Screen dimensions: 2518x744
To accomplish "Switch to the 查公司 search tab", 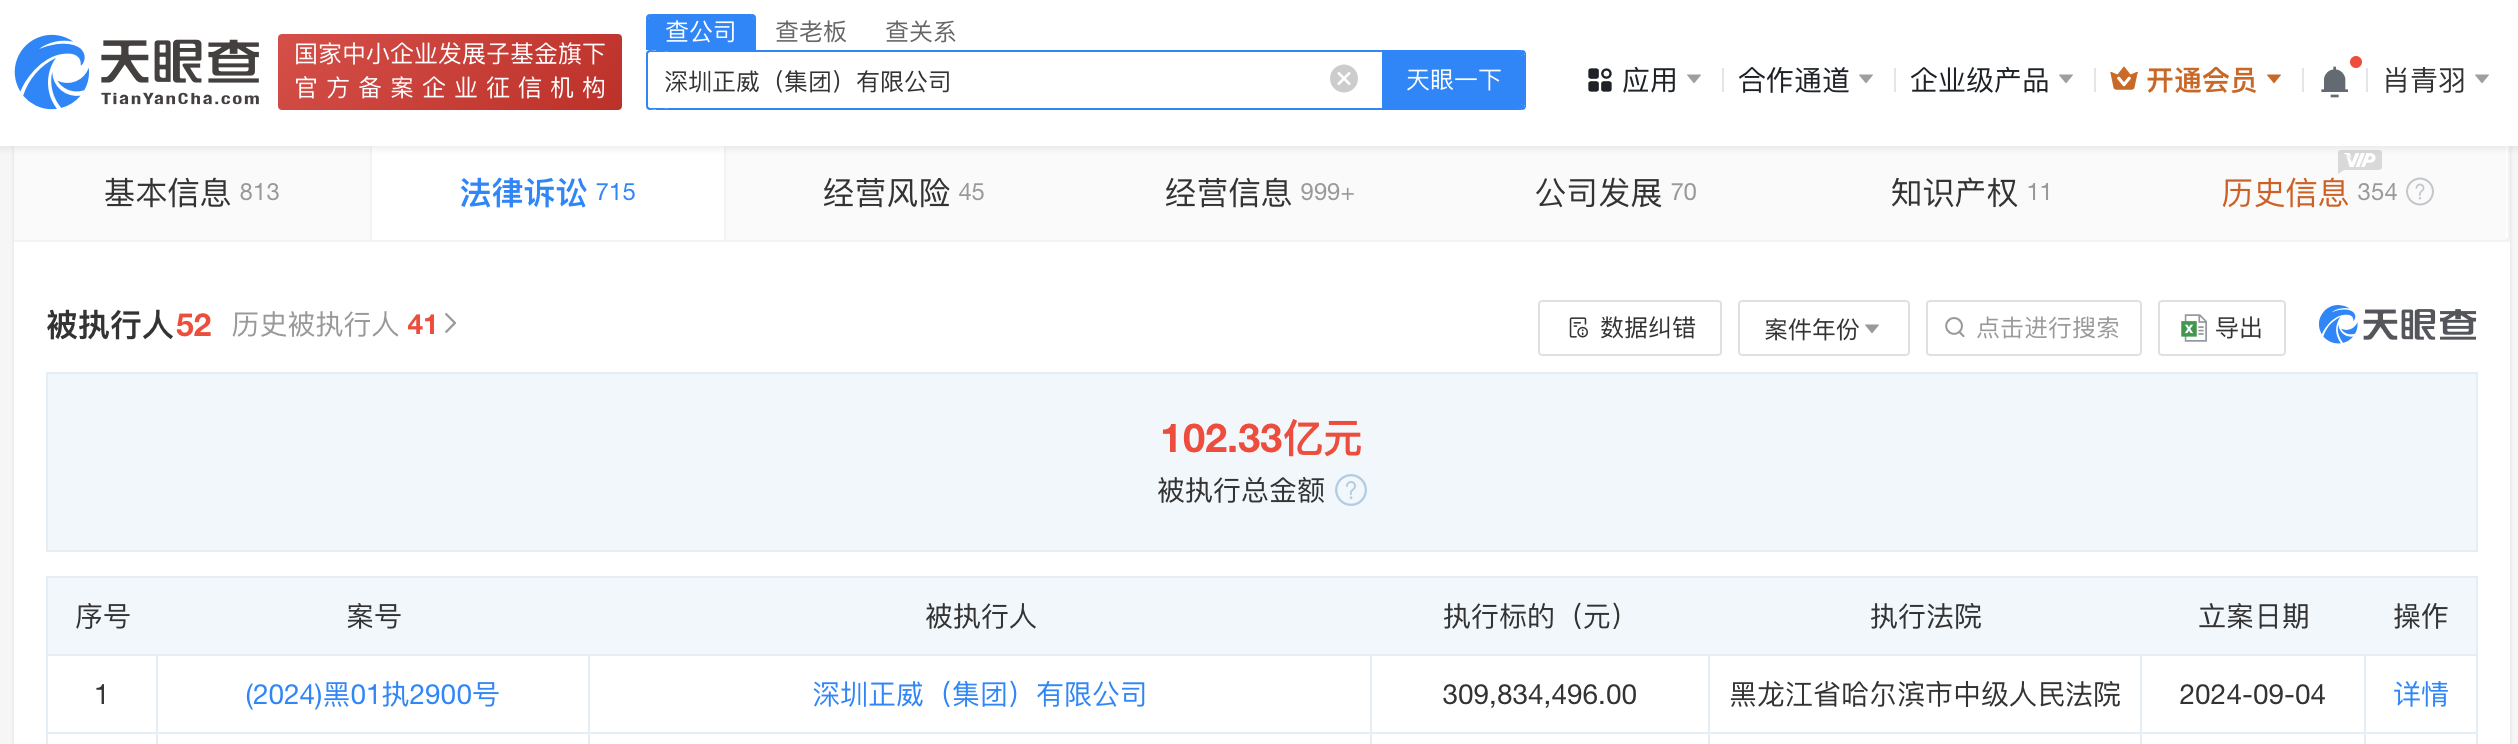I will click(700, 32).
